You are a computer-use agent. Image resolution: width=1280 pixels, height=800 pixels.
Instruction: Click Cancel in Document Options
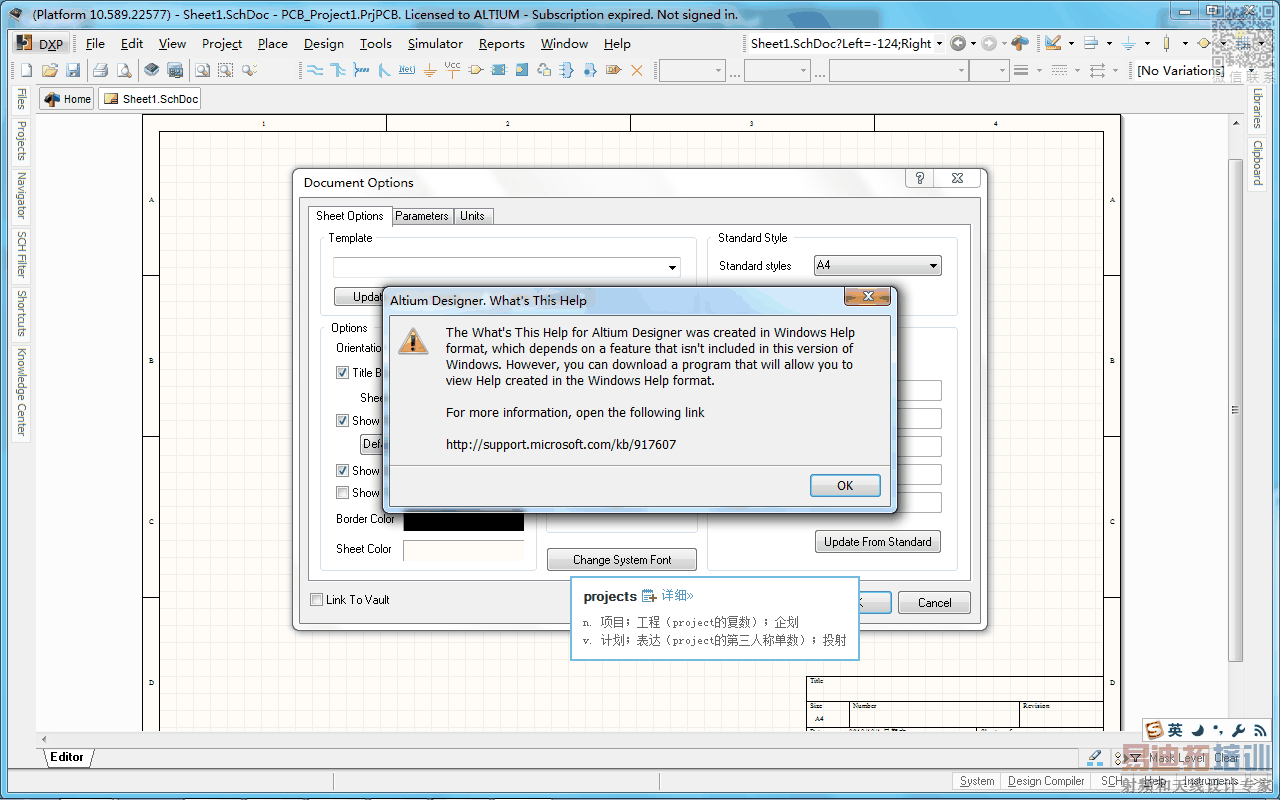(x=935, y=603)
